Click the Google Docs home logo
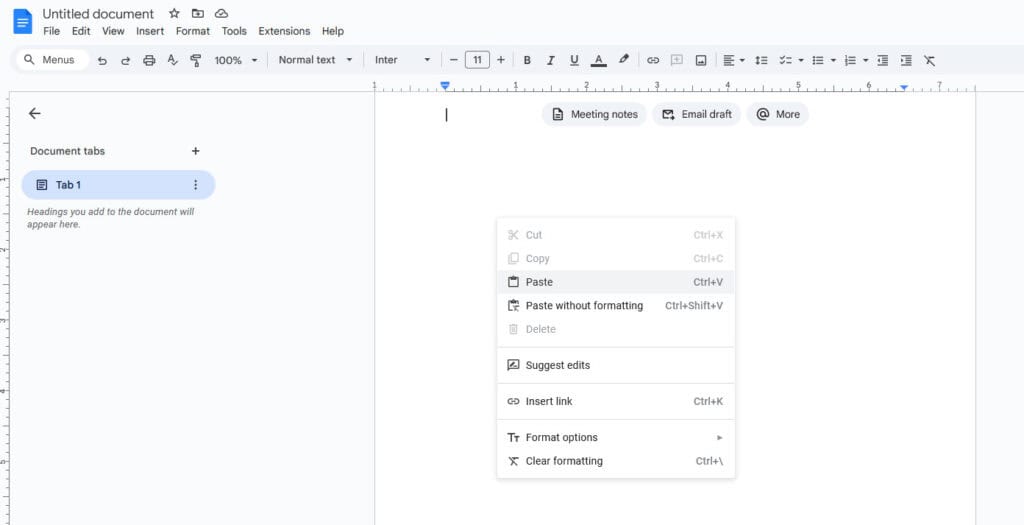Viewport: 1024px width, 525px height. (x=22, y=22)
